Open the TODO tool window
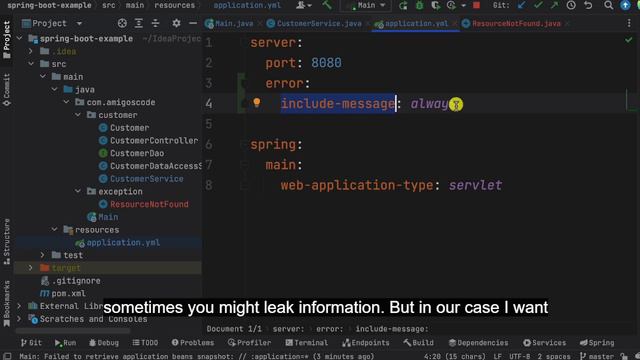This screenshot has height=360, width=640. 145,342
